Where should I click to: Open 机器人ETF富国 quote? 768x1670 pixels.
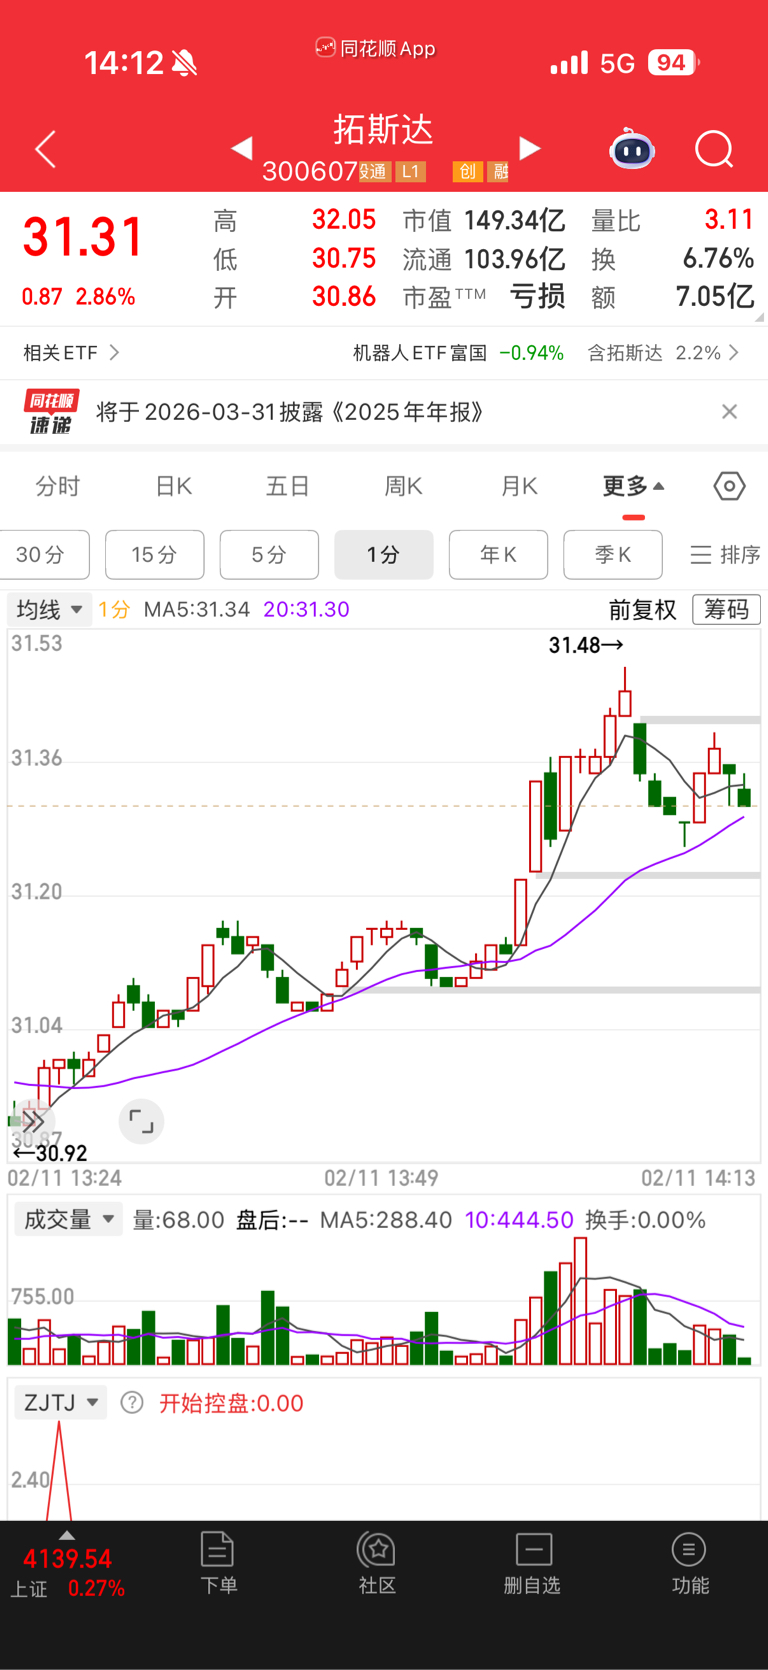[x=458, y=353]
